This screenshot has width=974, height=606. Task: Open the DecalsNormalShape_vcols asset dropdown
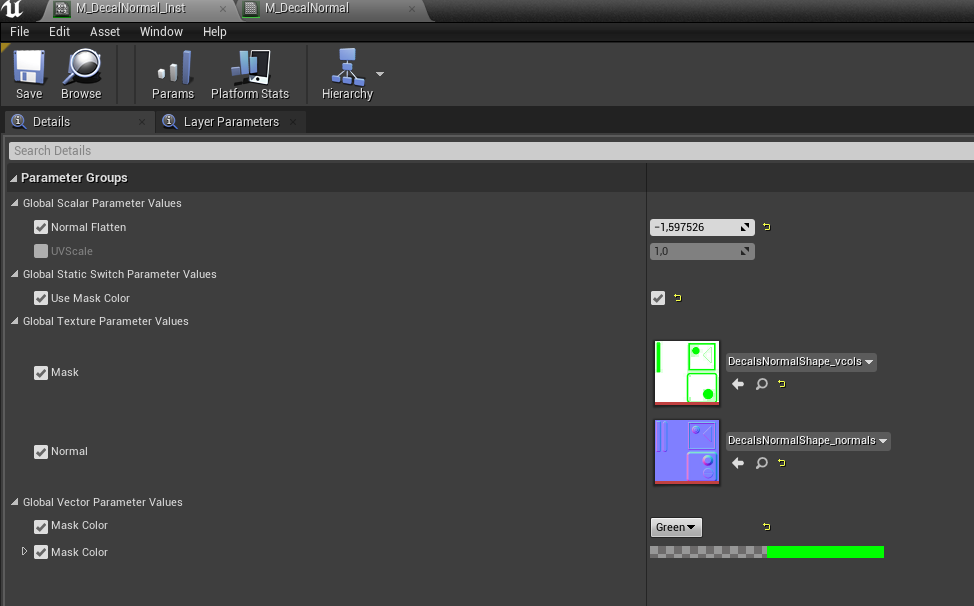(801, 361)
